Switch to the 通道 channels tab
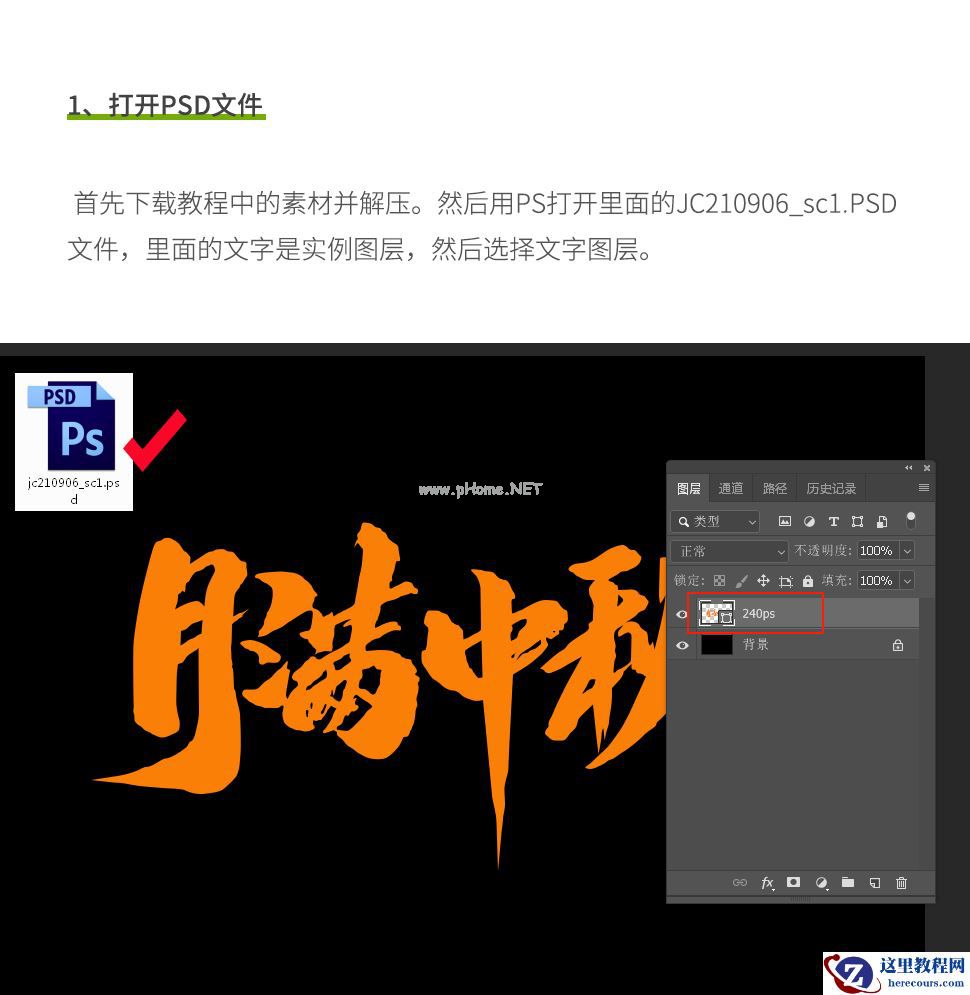 (730, 488)
